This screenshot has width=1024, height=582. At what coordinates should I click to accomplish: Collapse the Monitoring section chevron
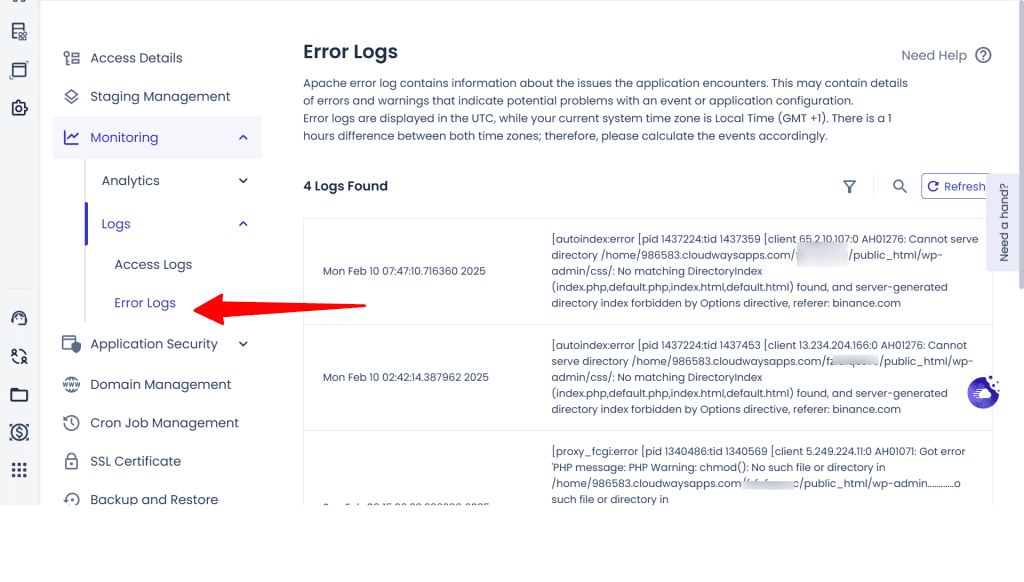point(243,138)
